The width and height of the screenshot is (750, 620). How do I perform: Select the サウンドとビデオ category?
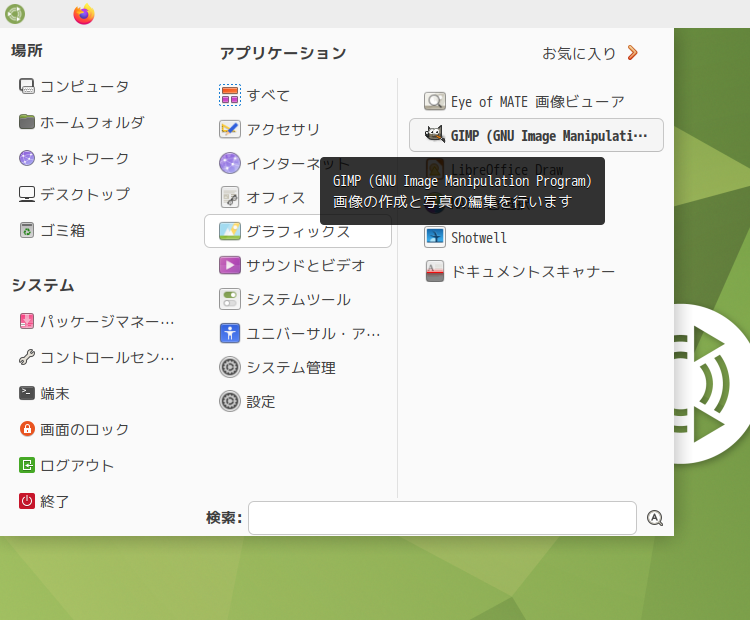point(306,265)
